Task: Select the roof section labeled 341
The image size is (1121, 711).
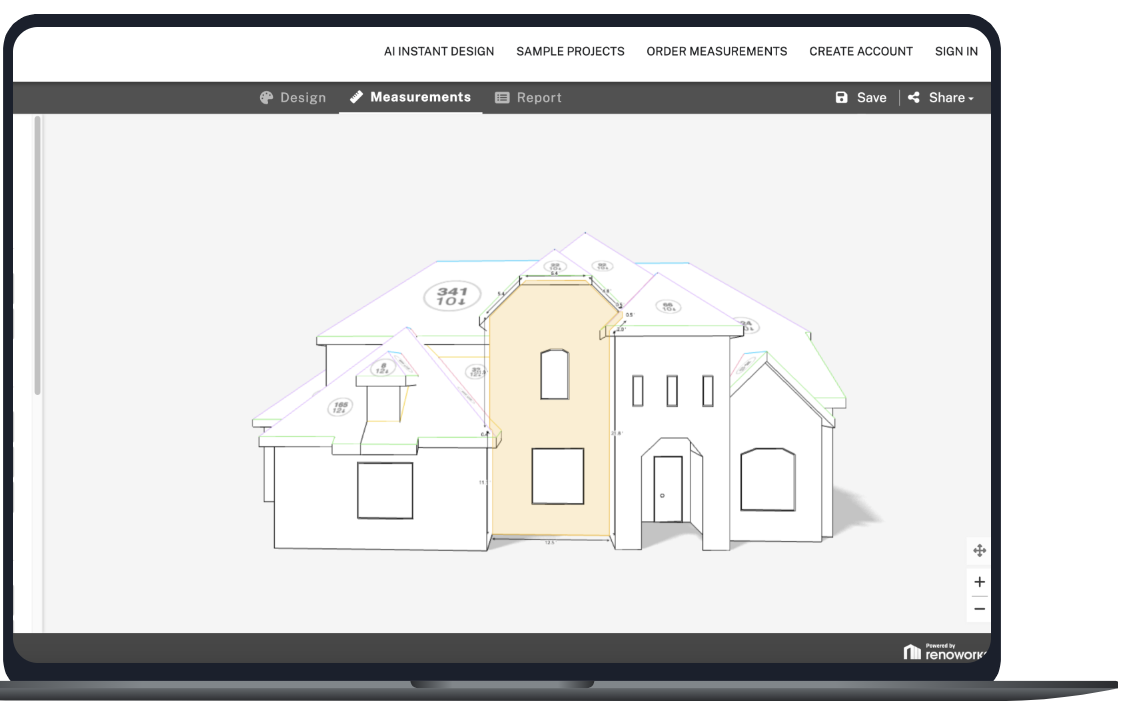Action: (x=450, y=295)
